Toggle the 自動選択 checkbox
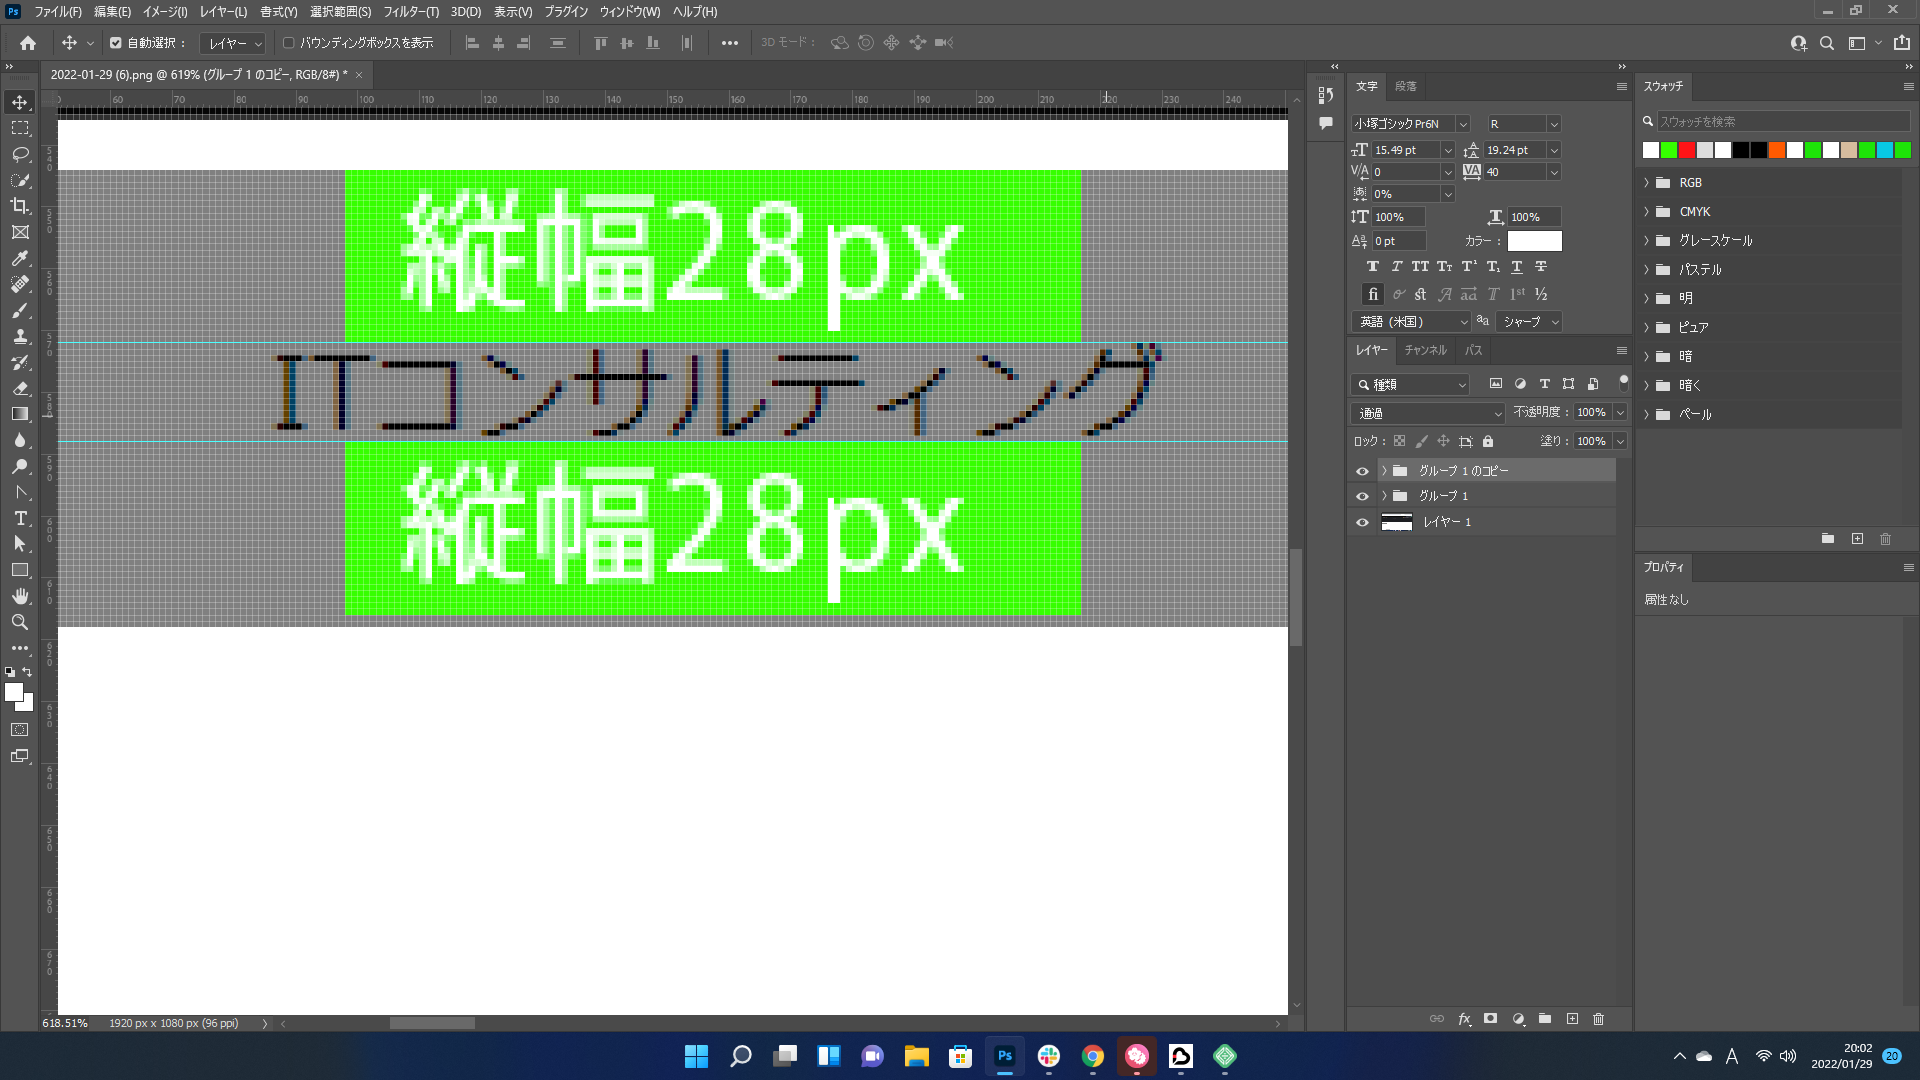The width and height of the screenshot is (1920, 1080). (116, 43)
